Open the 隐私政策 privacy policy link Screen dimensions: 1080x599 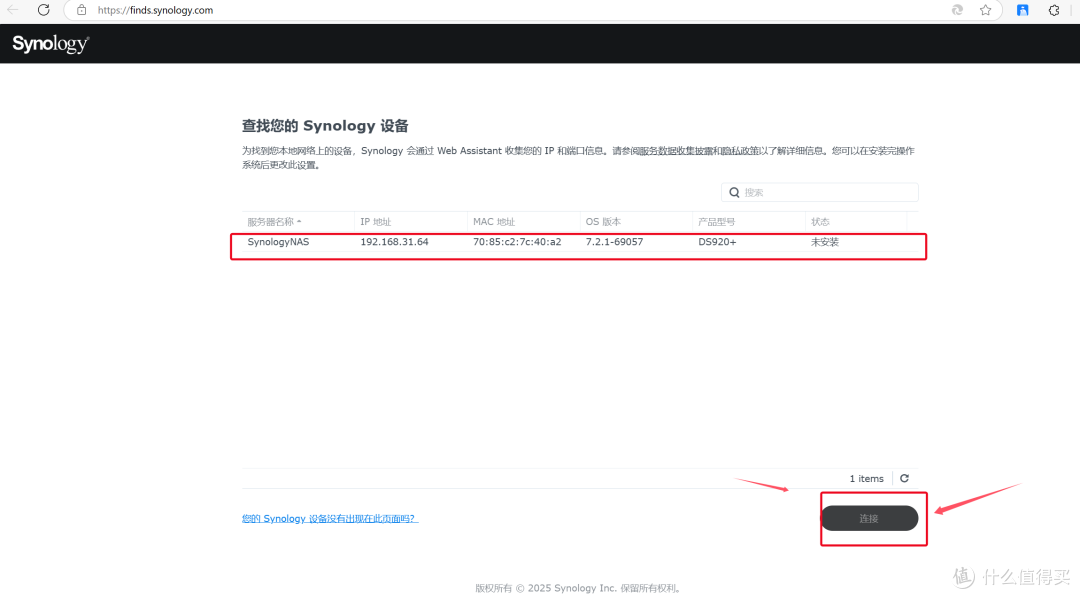(740, 151)
